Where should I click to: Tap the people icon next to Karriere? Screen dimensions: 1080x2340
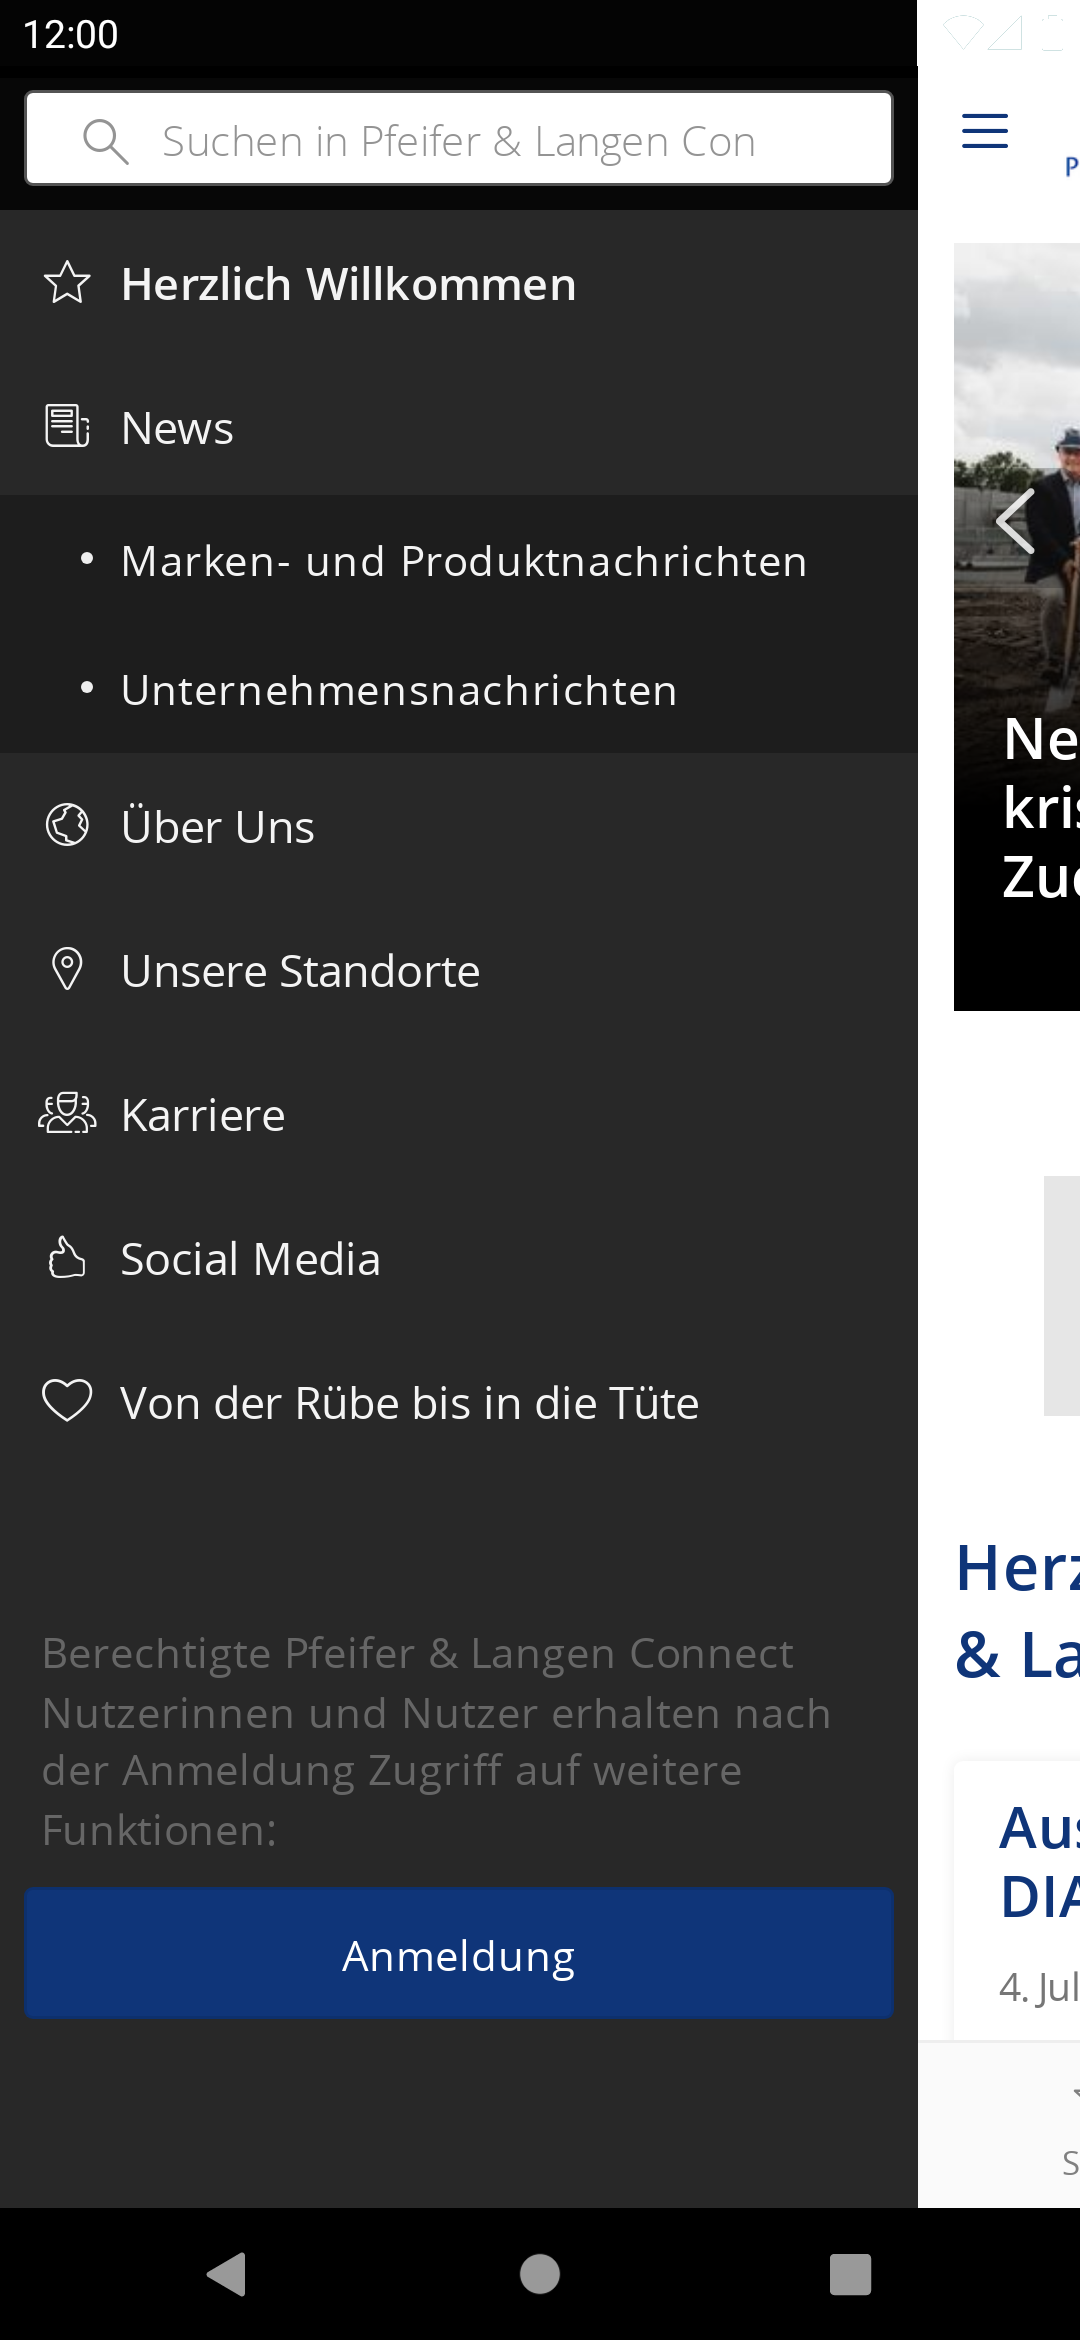pos(67,1113)
